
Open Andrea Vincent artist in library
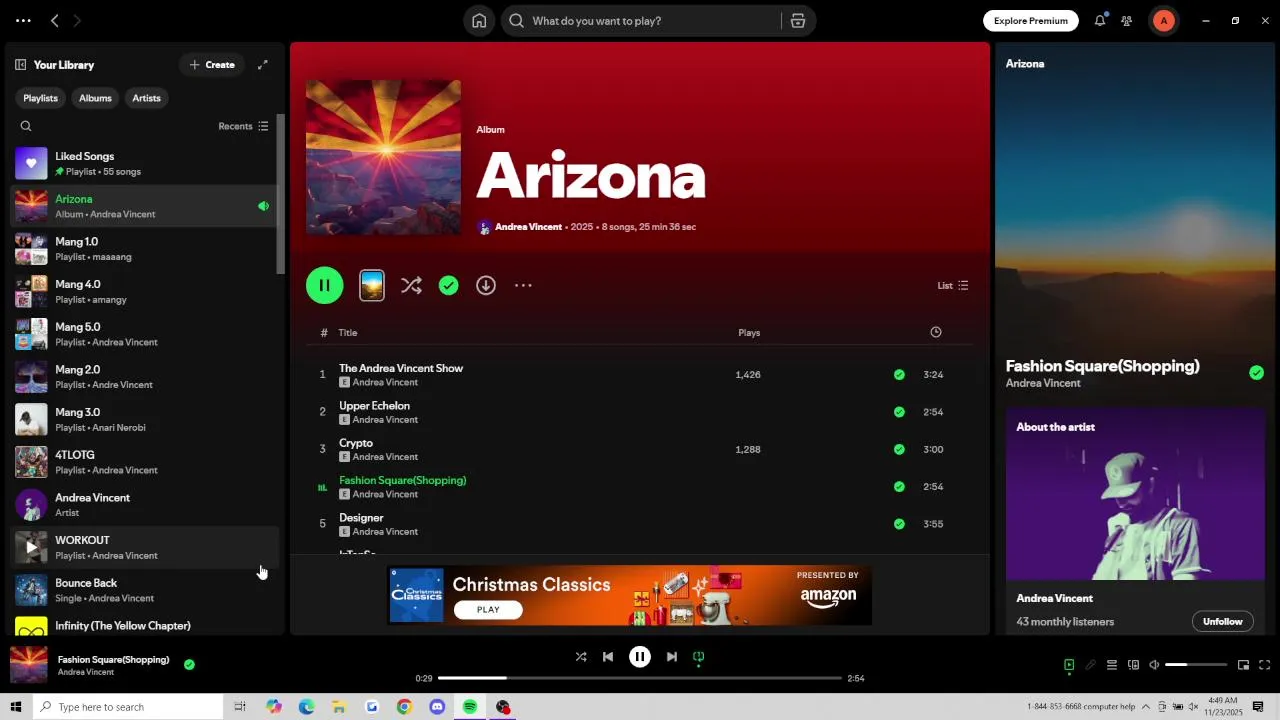(x=144, y=505)
